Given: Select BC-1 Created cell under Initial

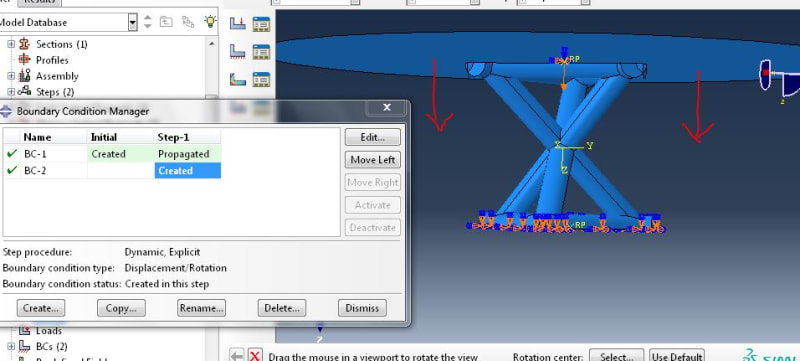Looking at the screenshot, I should pos(121,154).
